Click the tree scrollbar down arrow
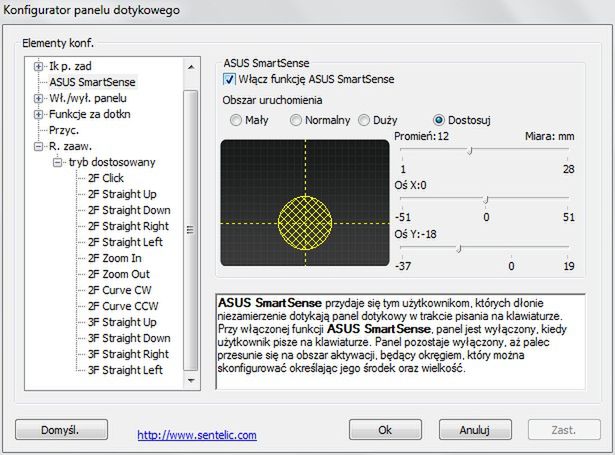Viewport: 615px width, 455px height. tap(191, 380)
